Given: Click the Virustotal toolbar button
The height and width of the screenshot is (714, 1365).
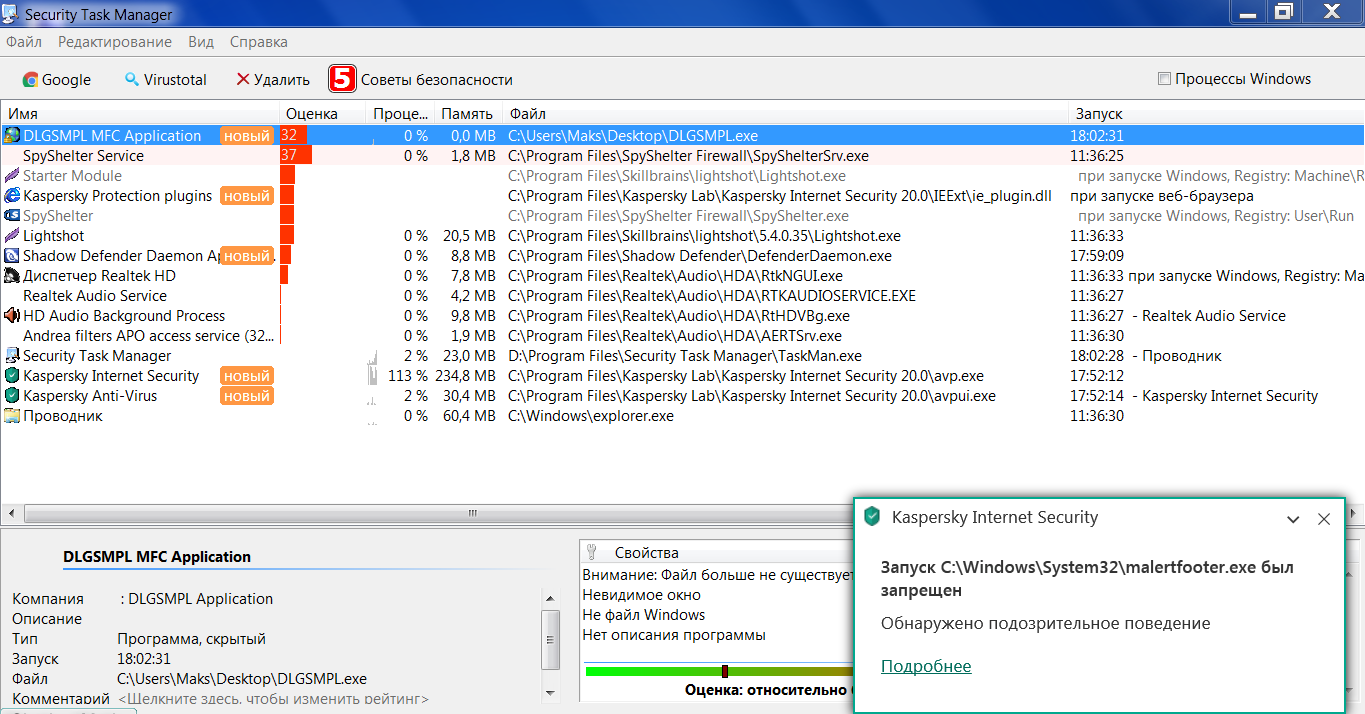Looking at the screenshot, I should tap(166, 80).
